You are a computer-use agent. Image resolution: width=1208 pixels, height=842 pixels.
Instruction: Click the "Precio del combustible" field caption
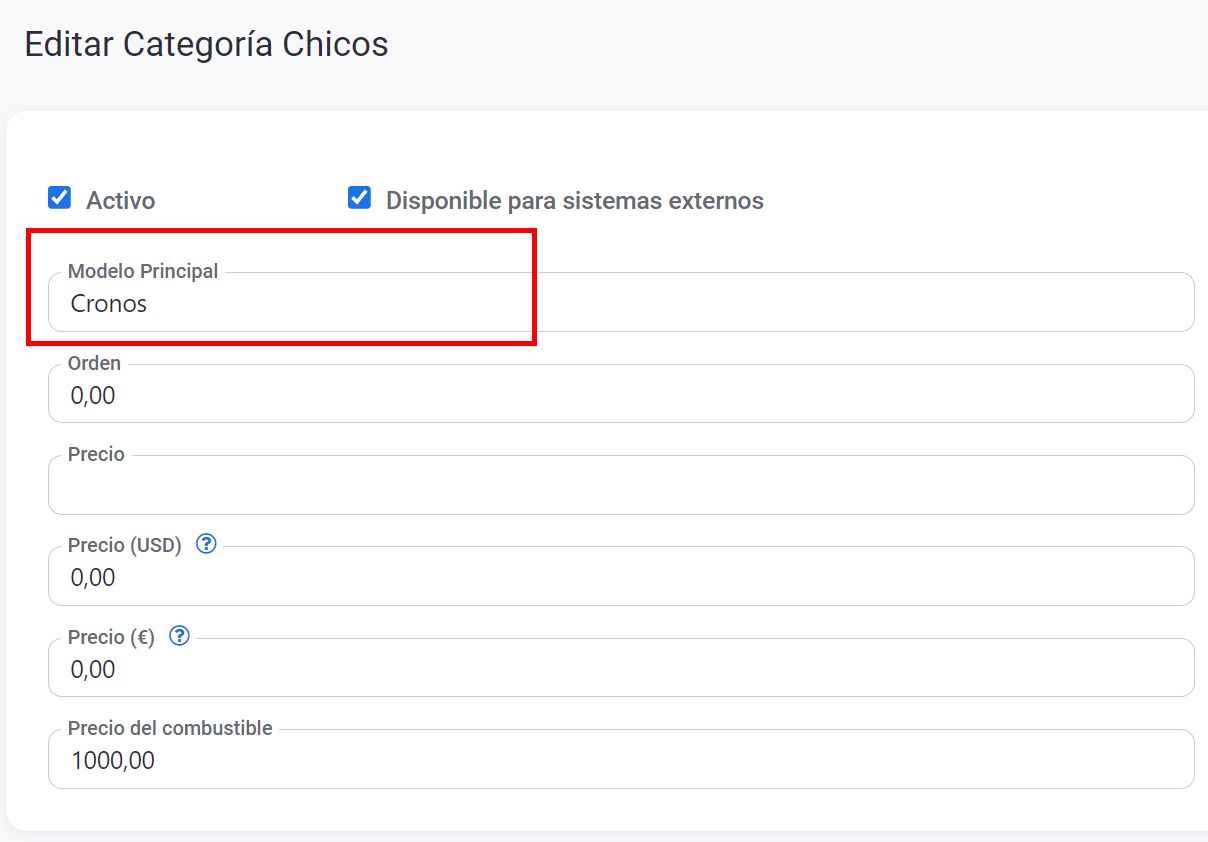[170, 728]
